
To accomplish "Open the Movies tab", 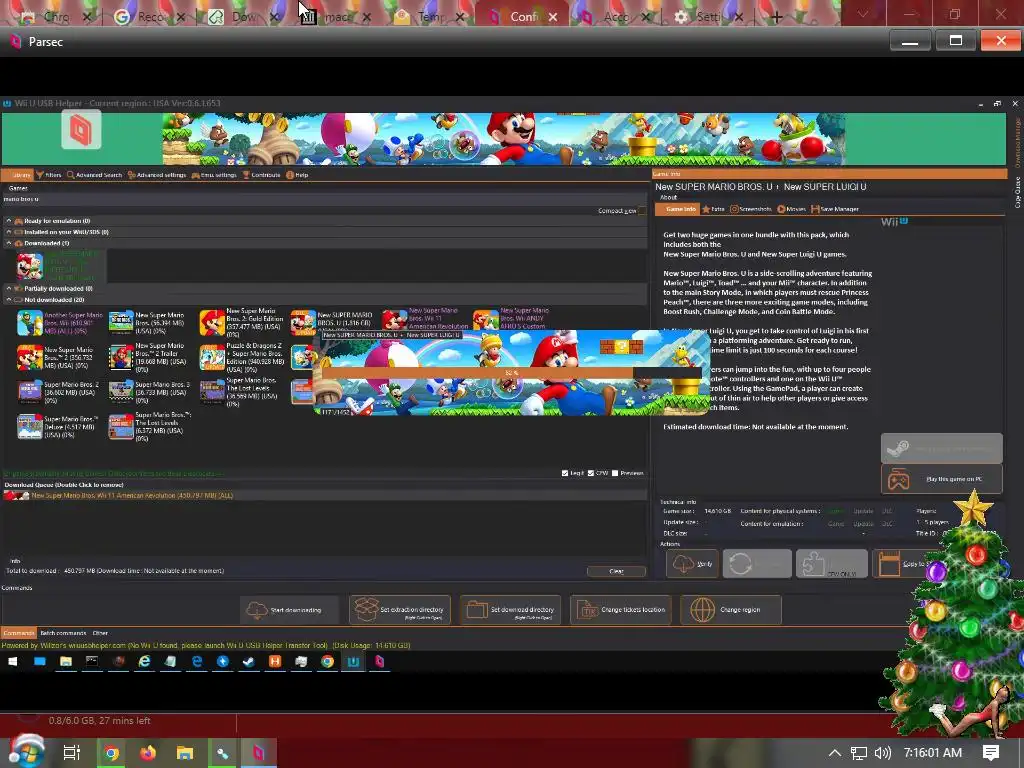I will click(792, 209).
